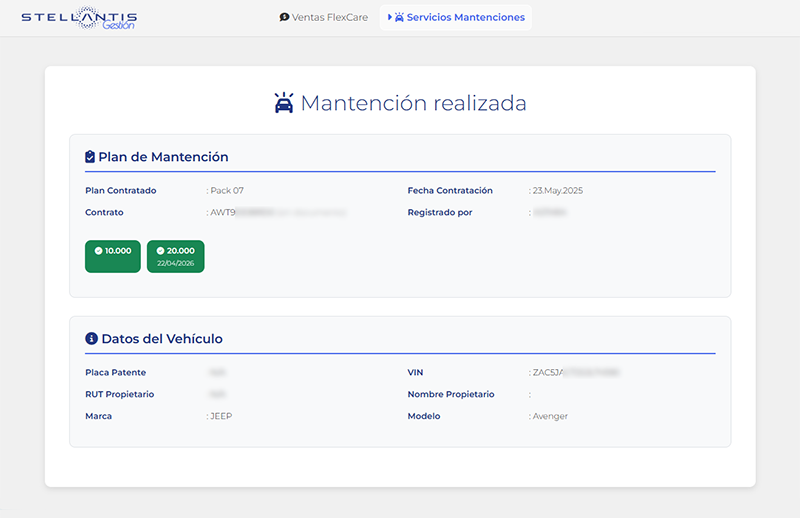Select the green 10.000 maintenance badge
800x518 pixels.
click(x=113, y=256)
